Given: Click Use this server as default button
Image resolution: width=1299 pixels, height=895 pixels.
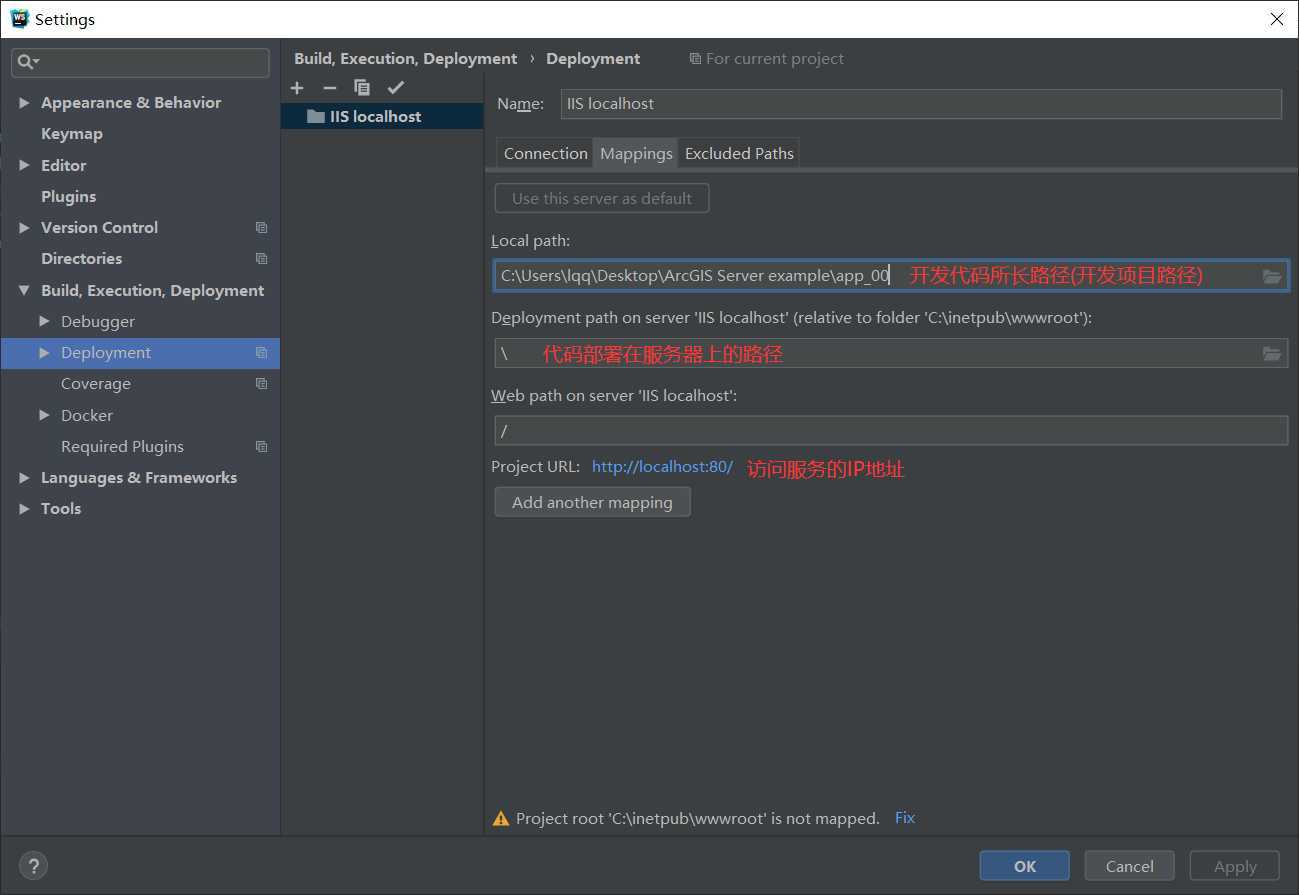Looking at the screenshot, I should (x=602, y=198).
